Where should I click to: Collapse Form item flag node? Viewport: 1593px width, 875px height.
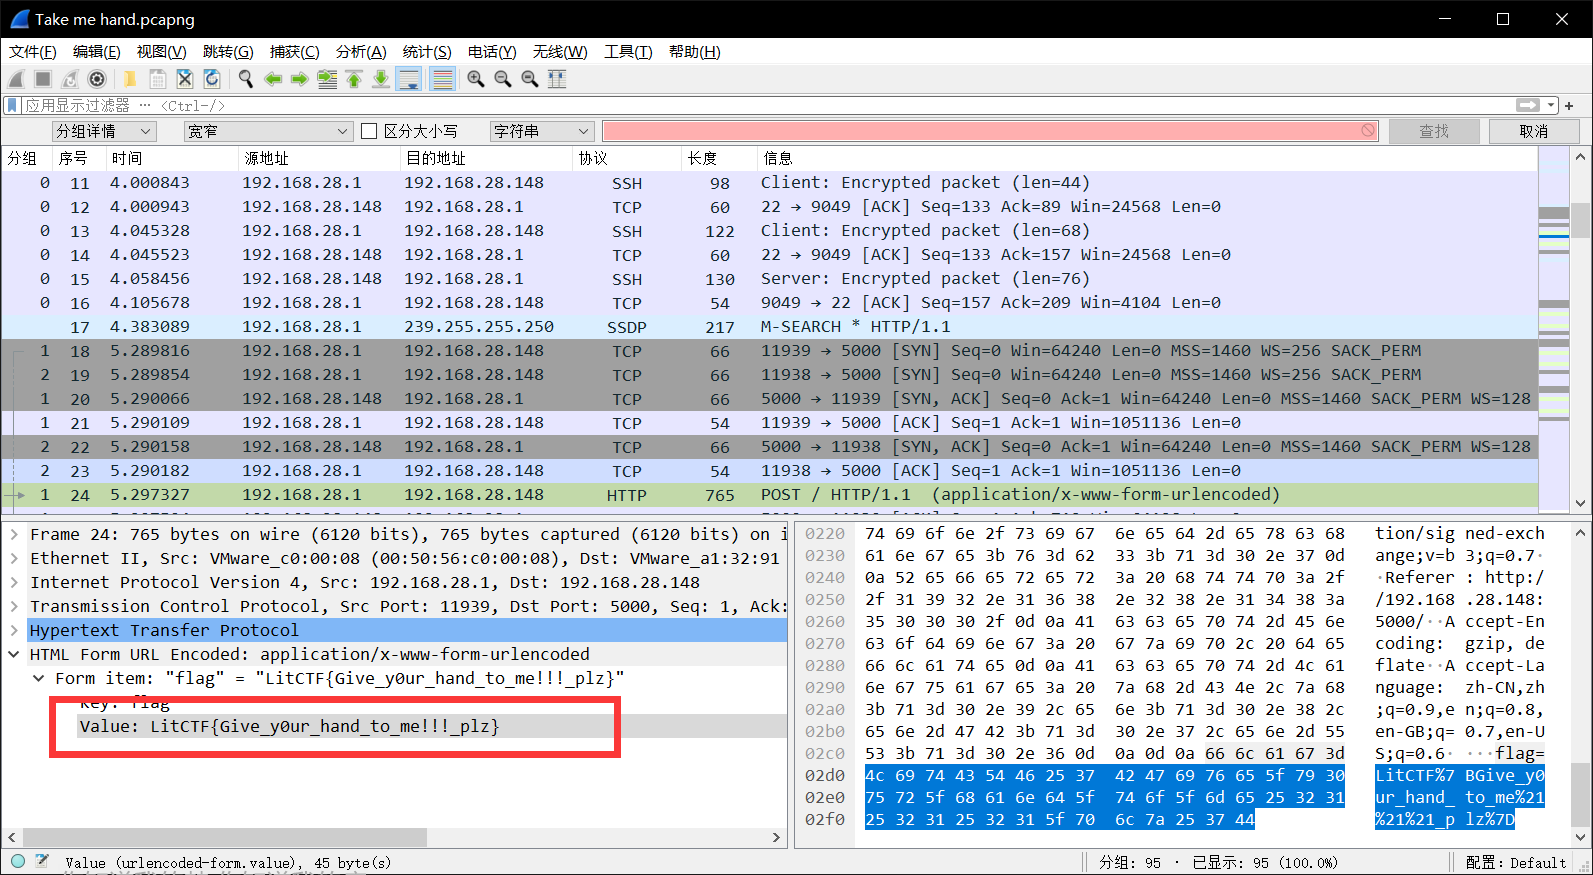tap(38, 679)
